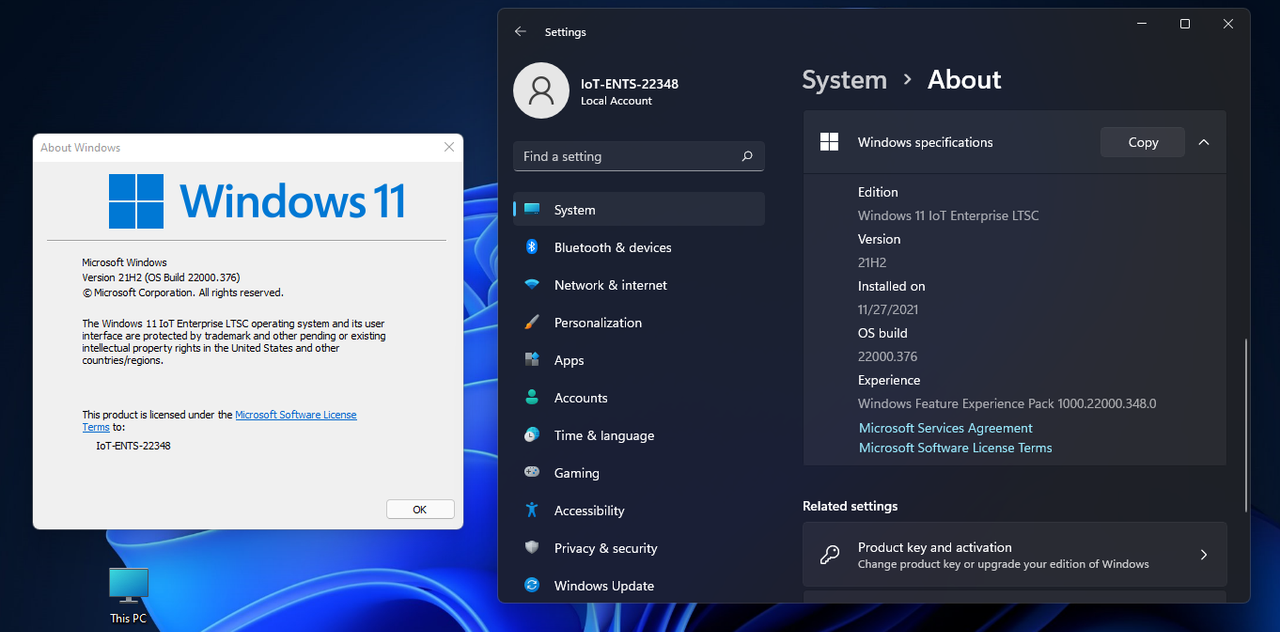Click the back arrow in Settings
Screen dimensions: 1280x632
click(520, 32)
